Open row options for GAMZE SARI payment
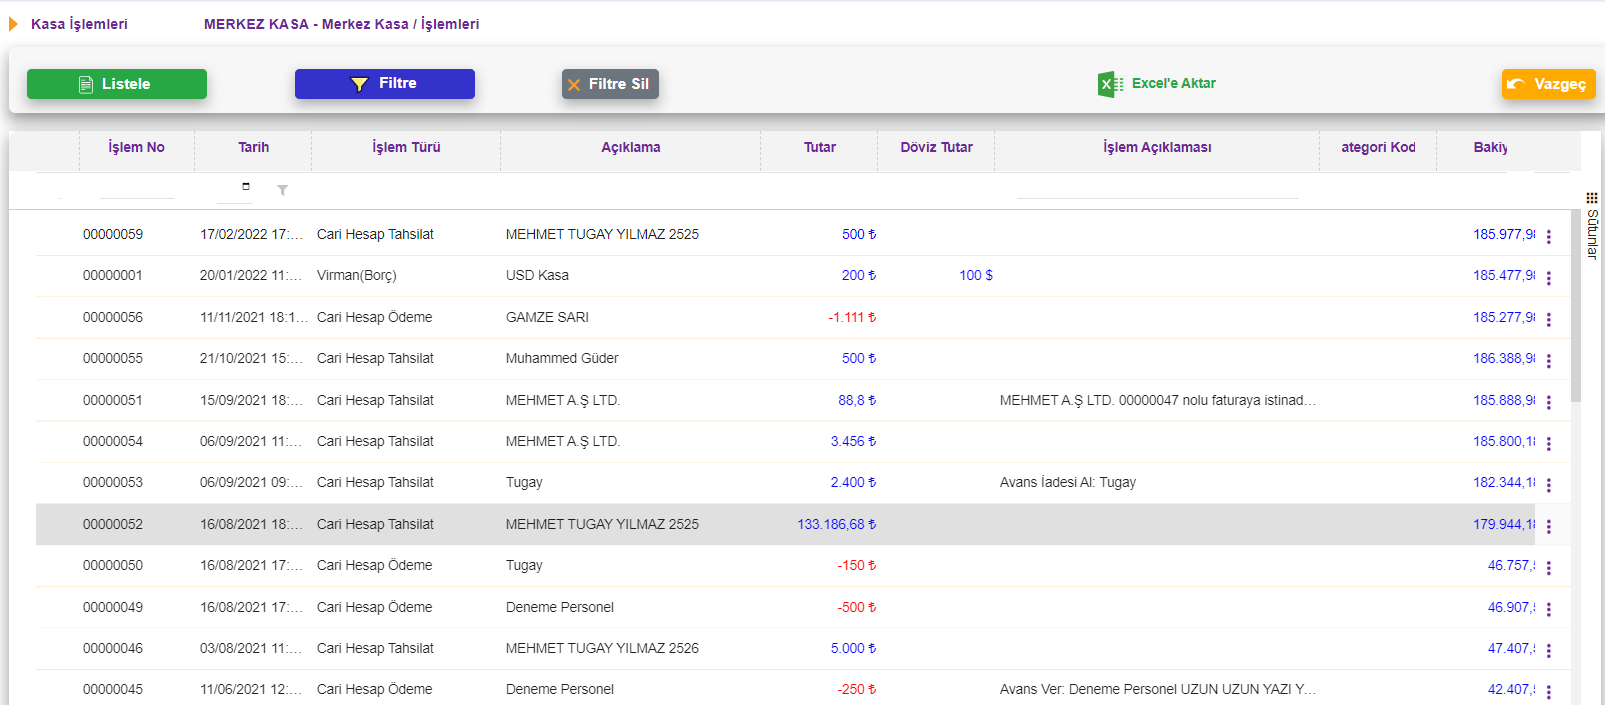1605x705 pixels. tap(1549, 319)
